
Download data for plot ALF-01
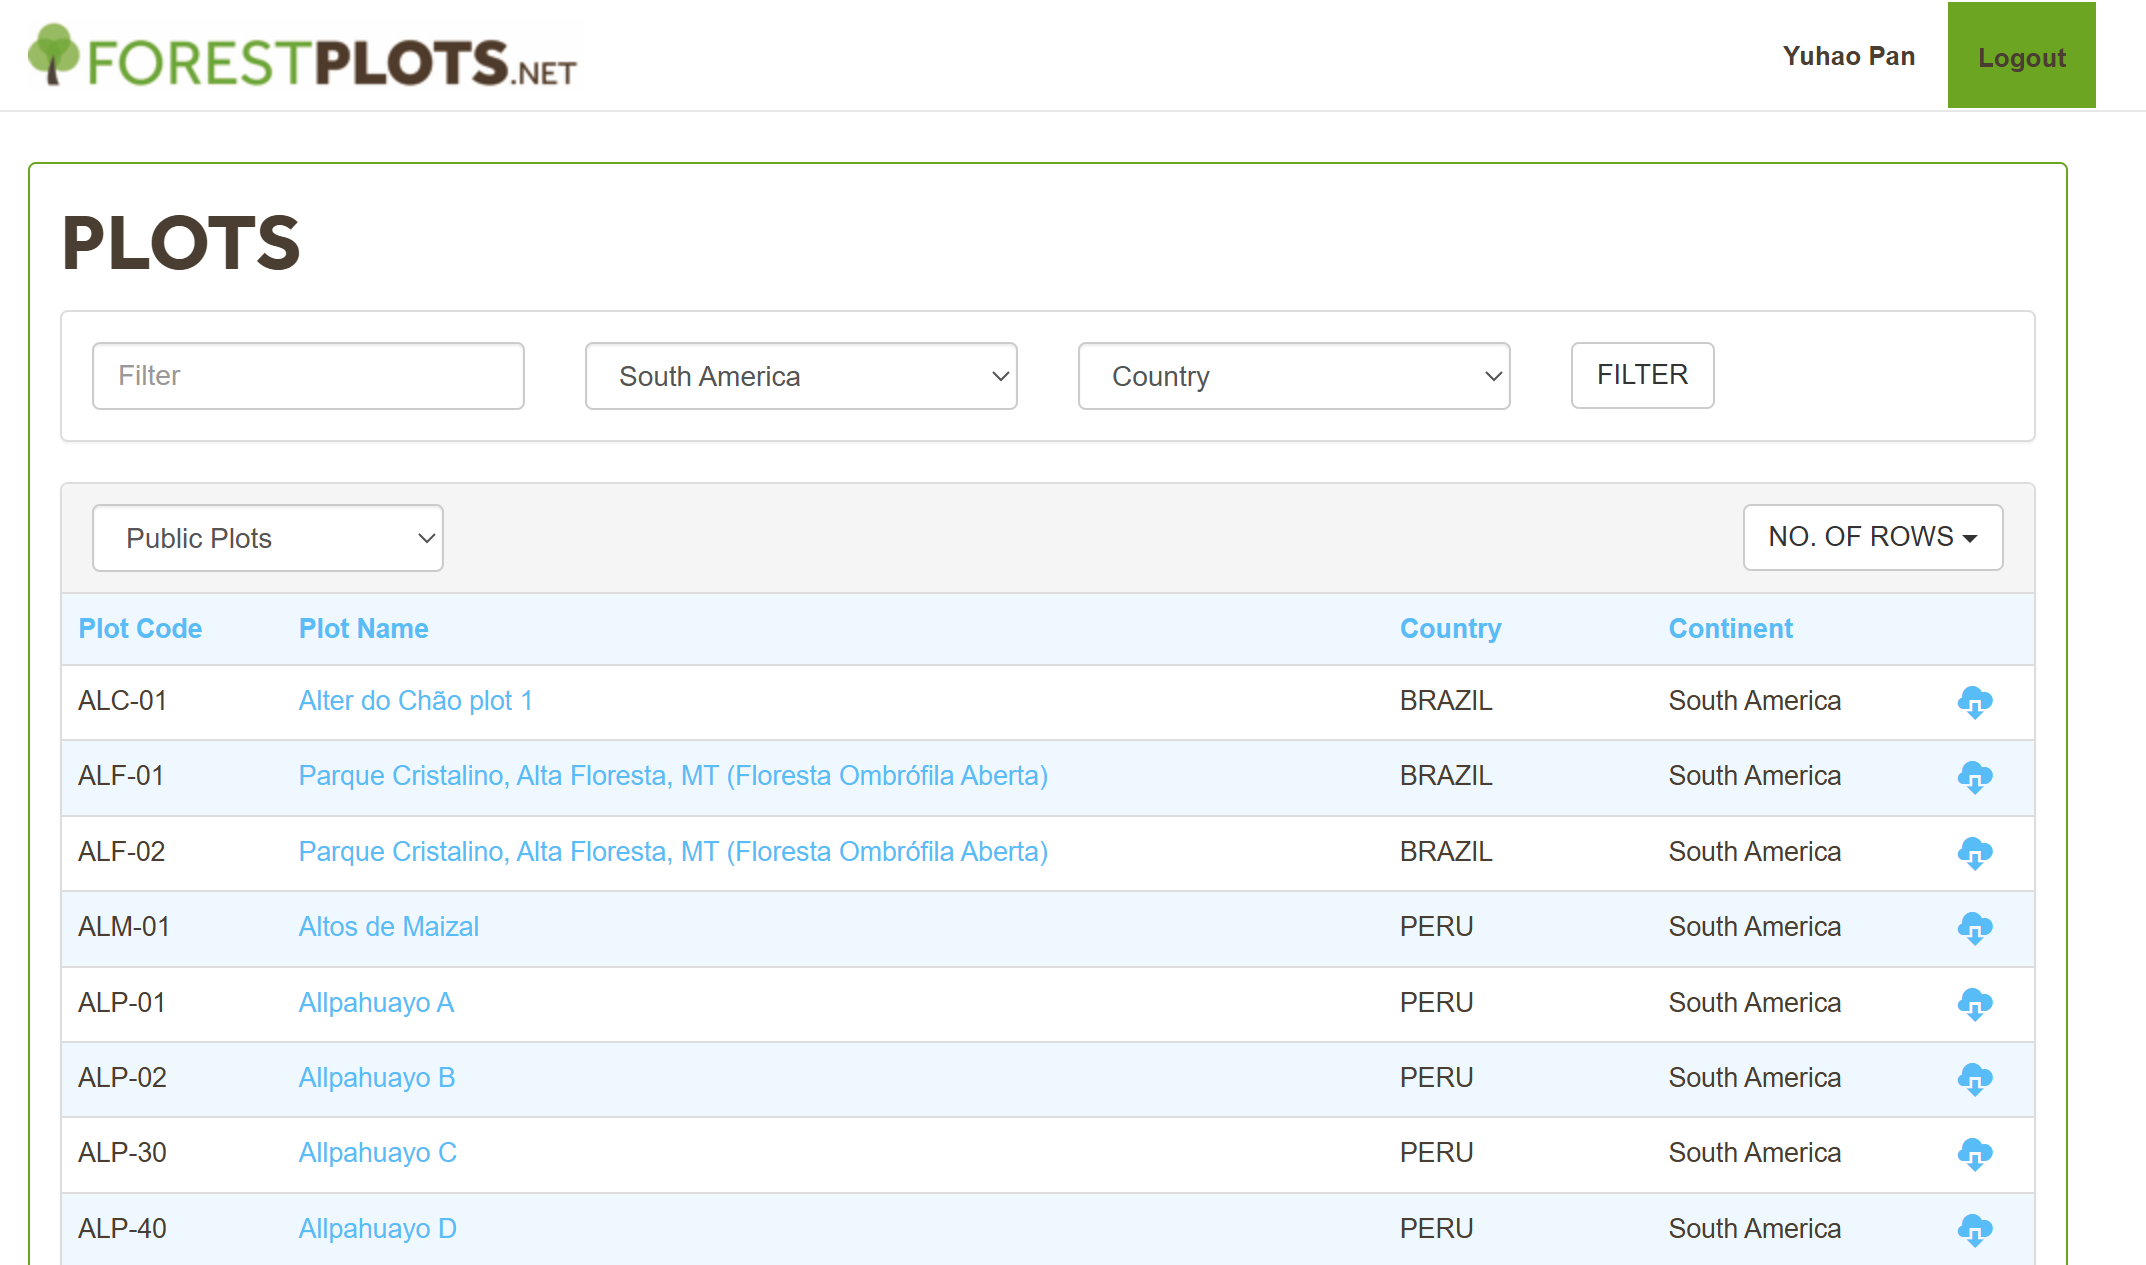(x=1975, y=777)
